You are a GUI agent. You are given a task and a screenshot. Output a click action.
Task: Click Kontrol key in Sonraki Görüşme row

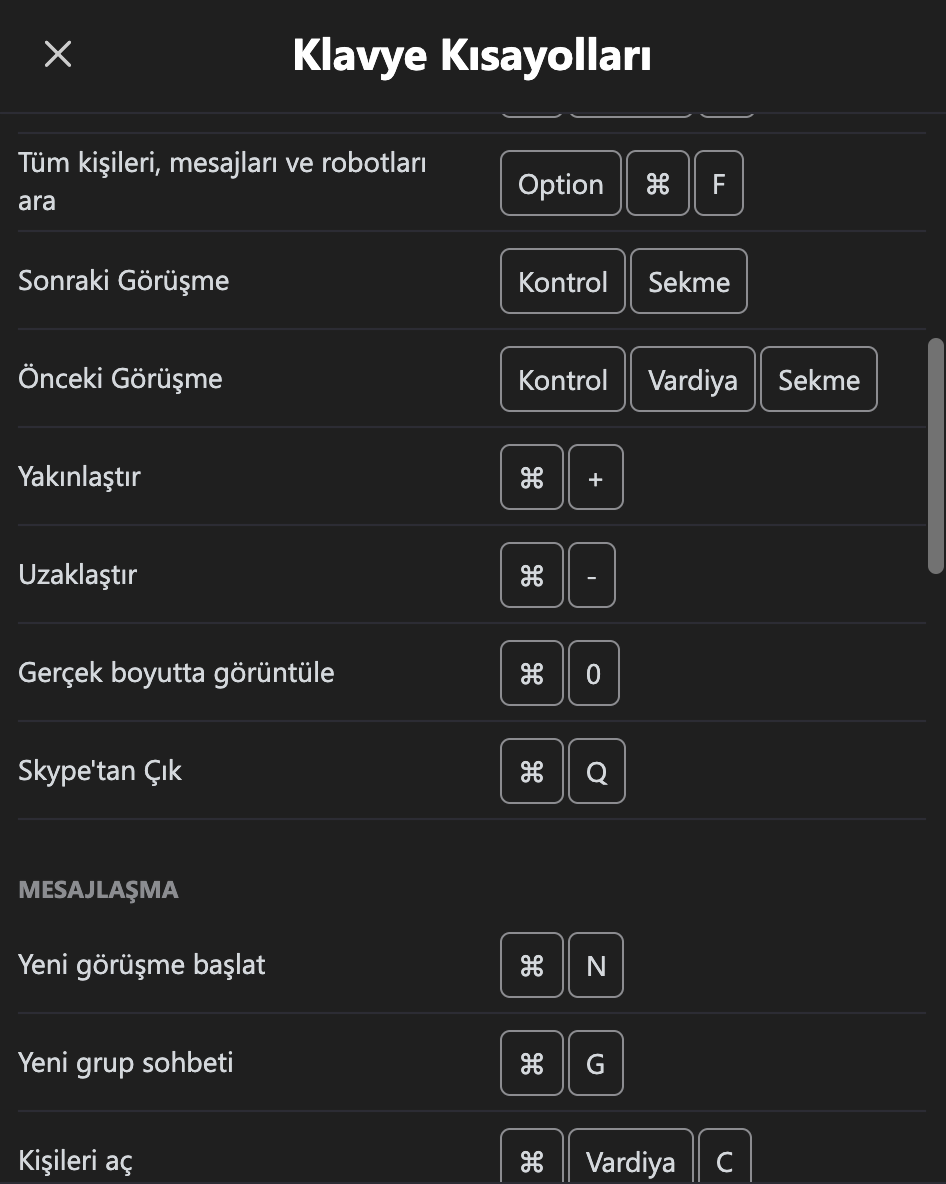562,282
